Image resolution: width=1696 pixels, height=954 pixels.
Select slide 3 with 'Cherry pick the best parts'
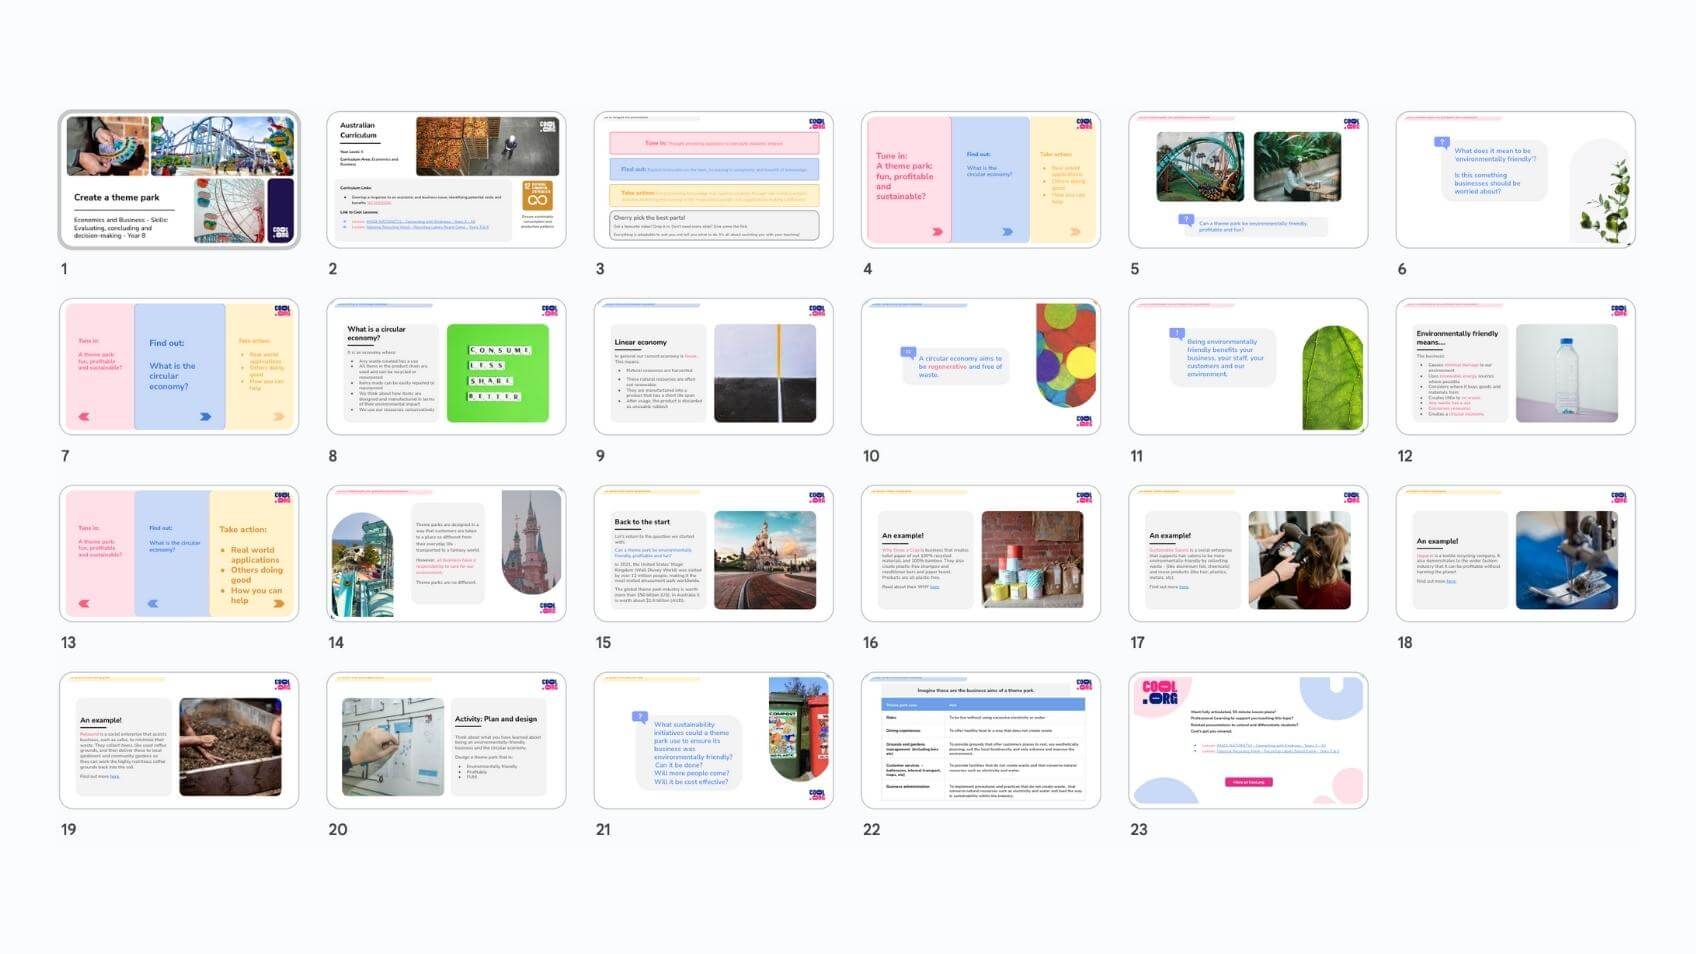[713, 180]
